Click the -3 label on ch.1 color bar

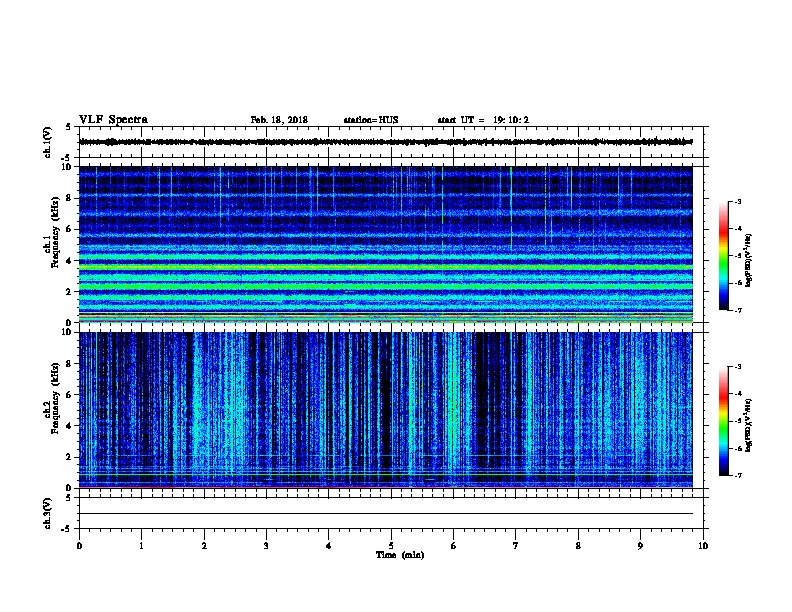(738, 201)
